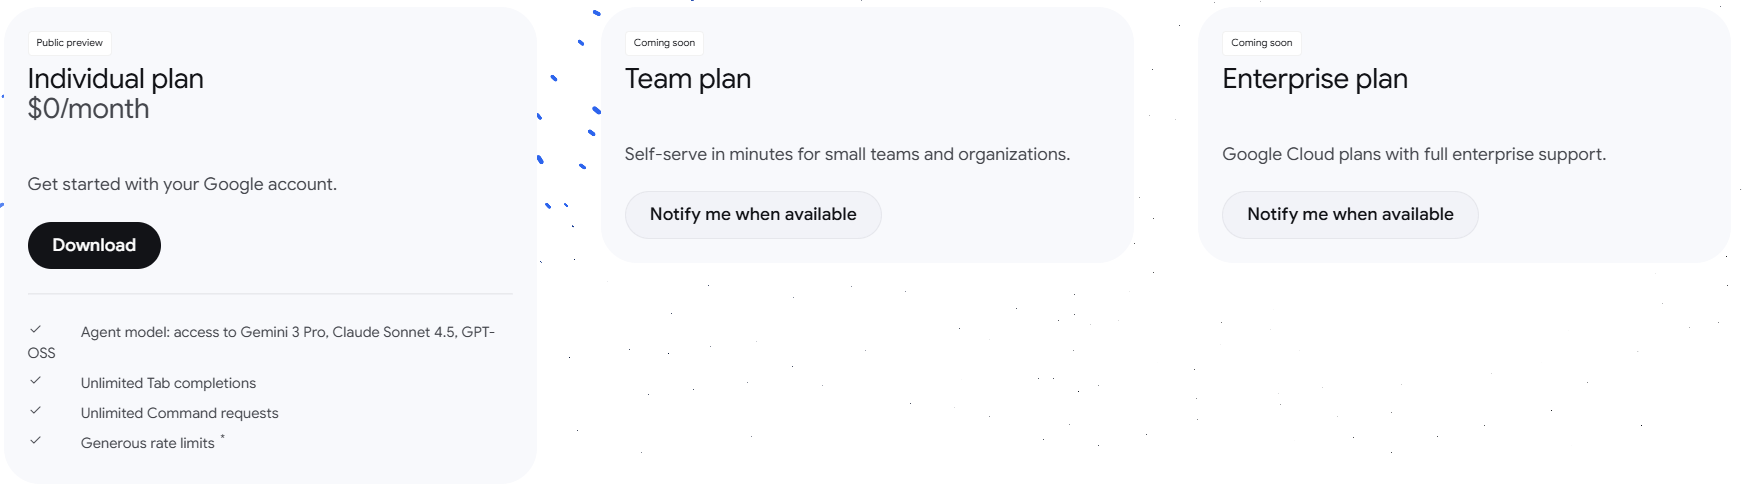
Task: Select the Team plan heading
Action: click(x=687, y=79)
